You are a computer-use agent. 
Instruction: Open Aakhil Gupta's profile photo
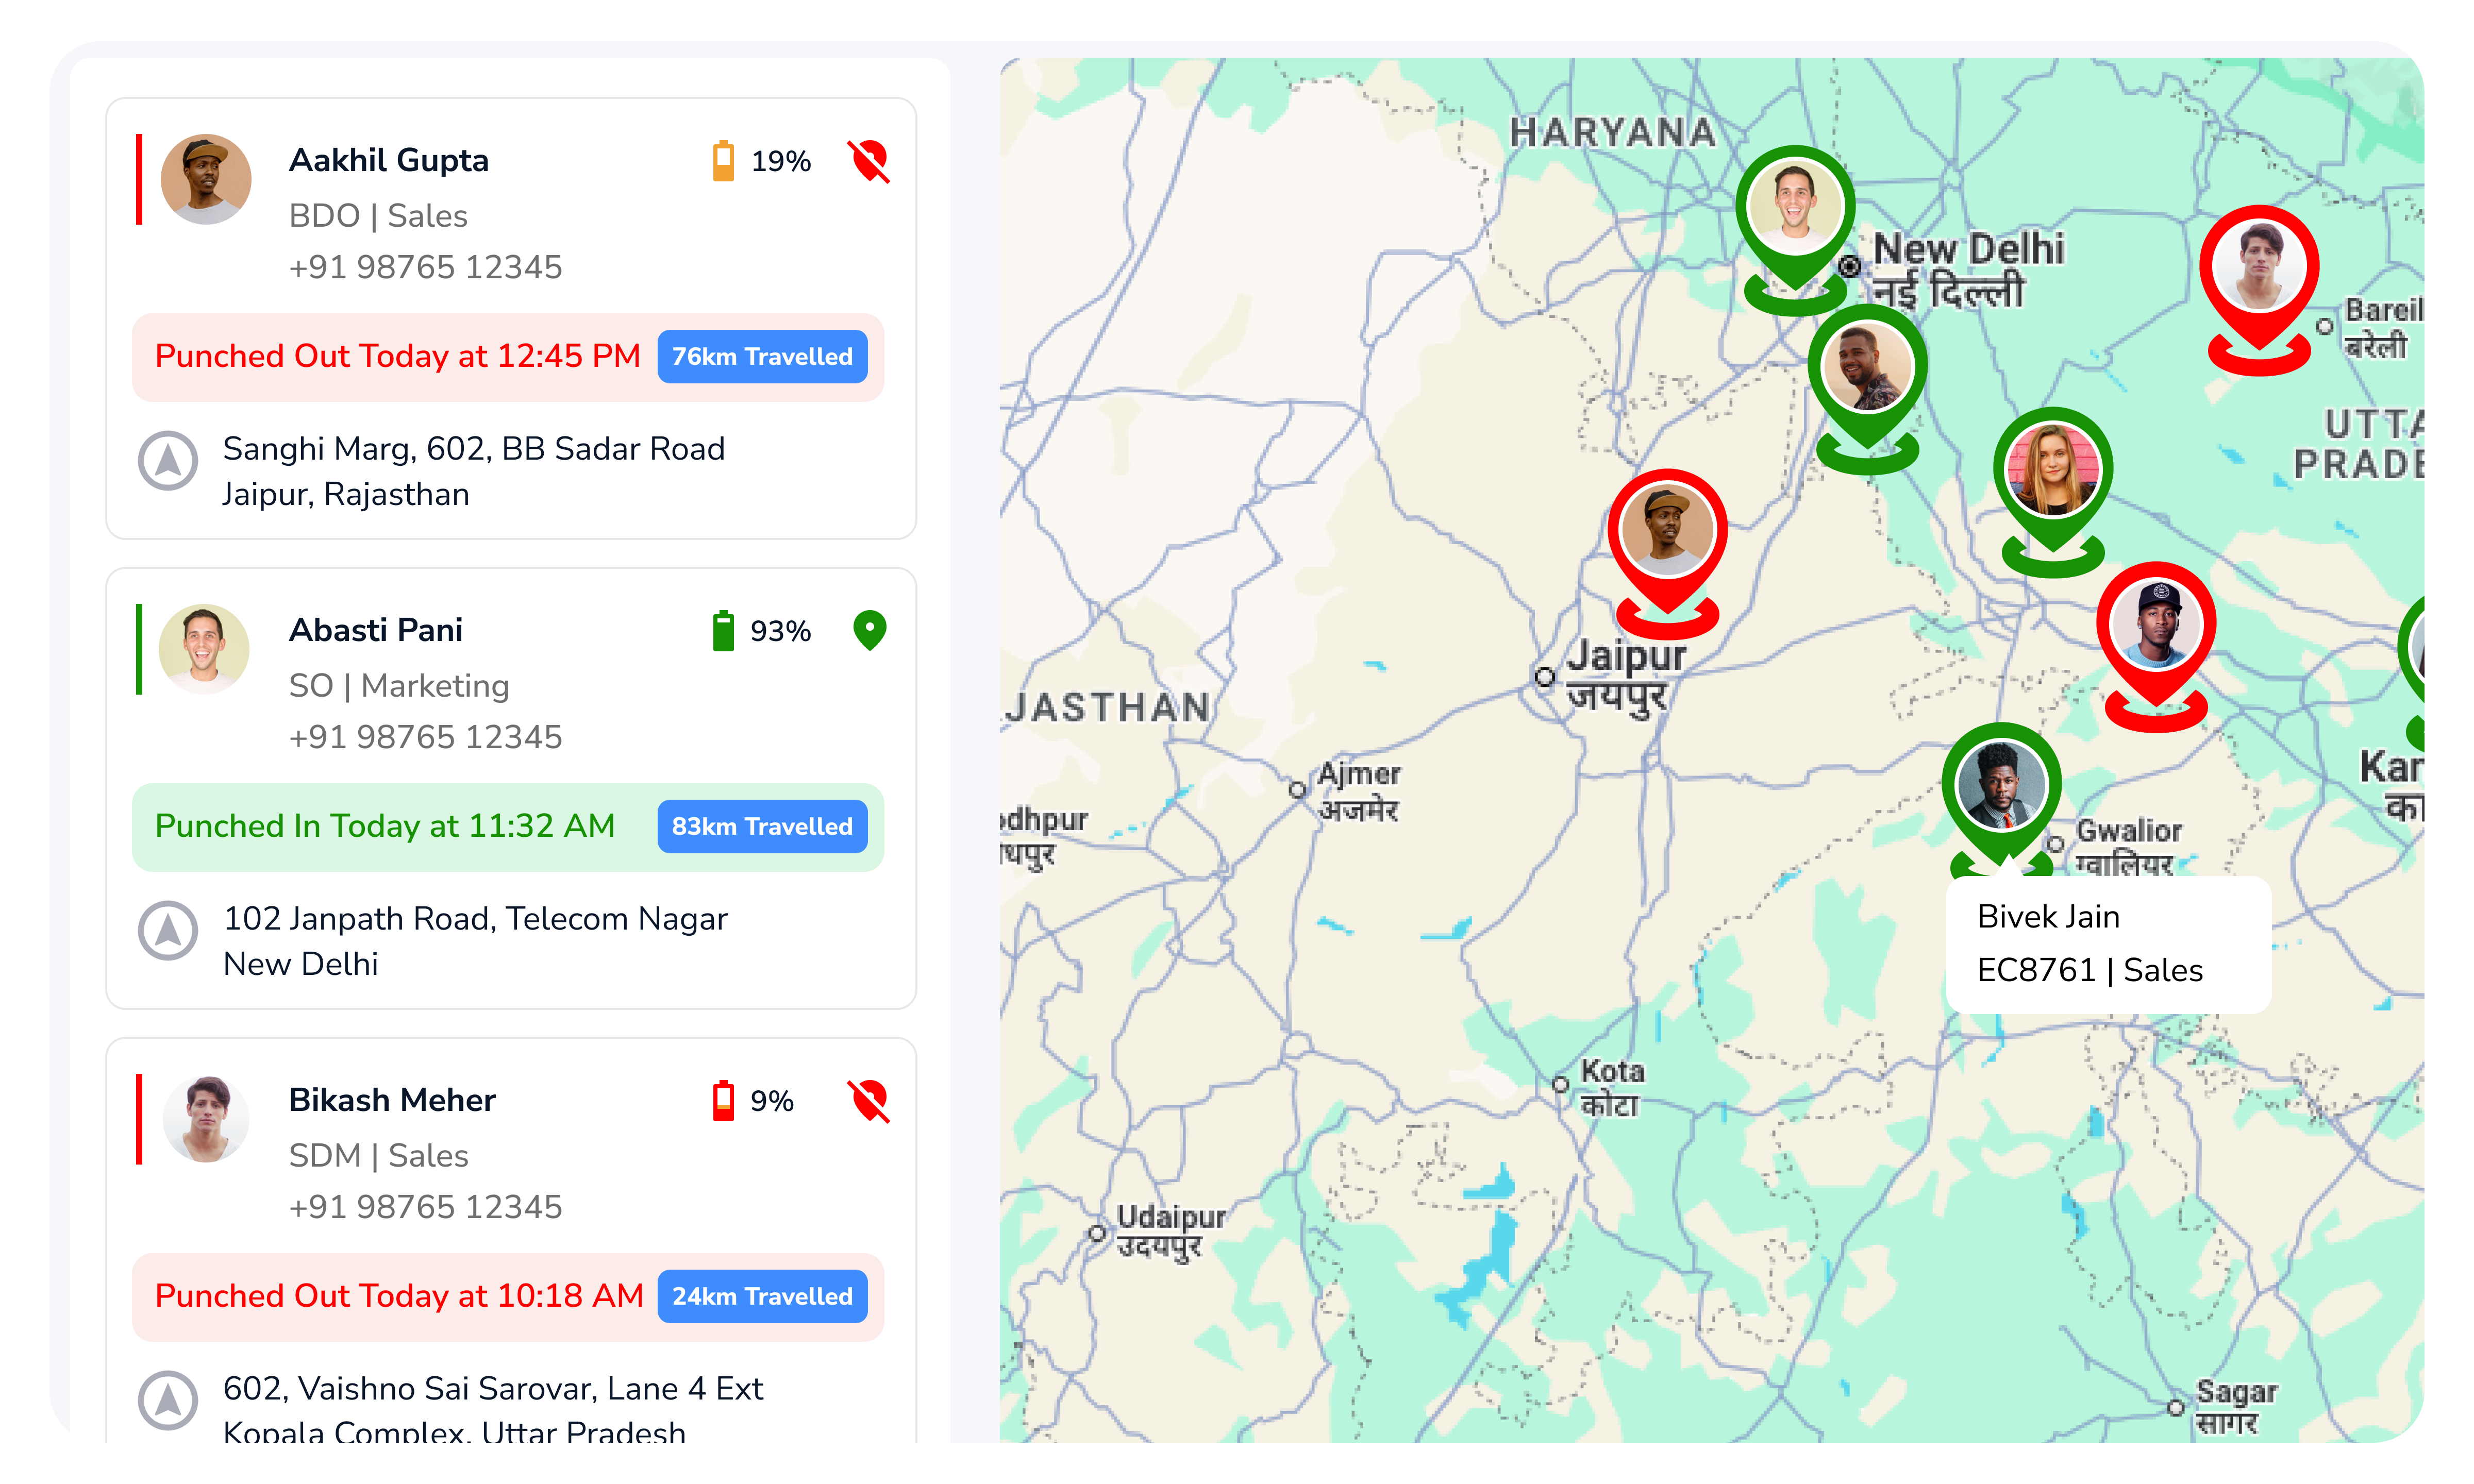pyautogui.click(x=206, y=180)
